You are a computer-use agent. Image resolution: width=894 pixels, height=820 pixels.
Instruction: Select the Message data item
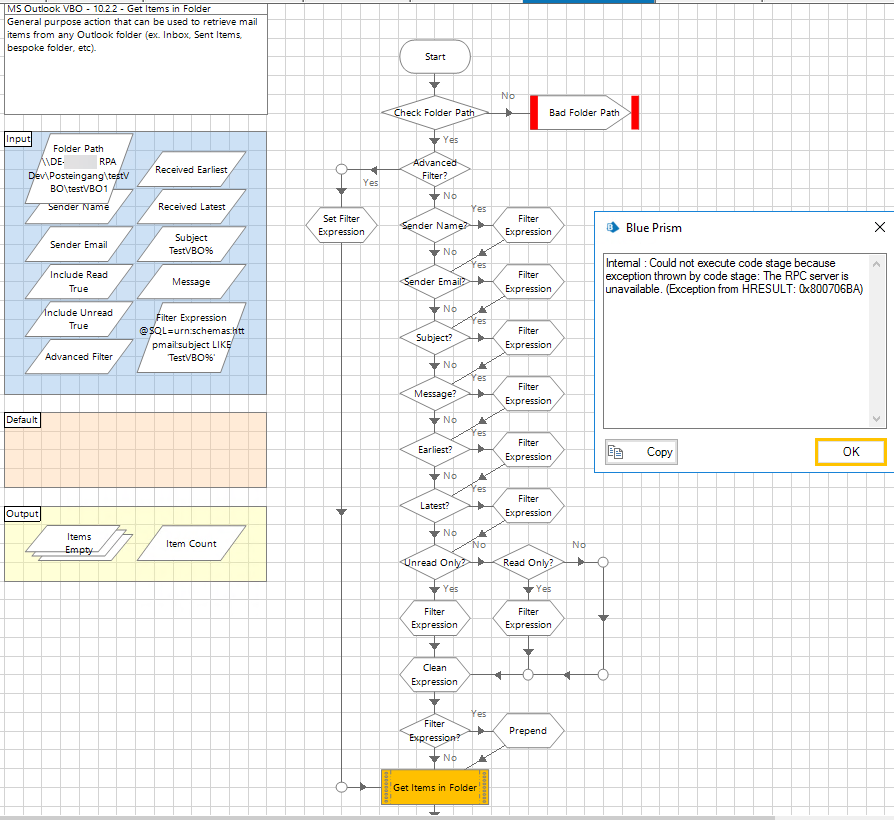click(192, 282)
